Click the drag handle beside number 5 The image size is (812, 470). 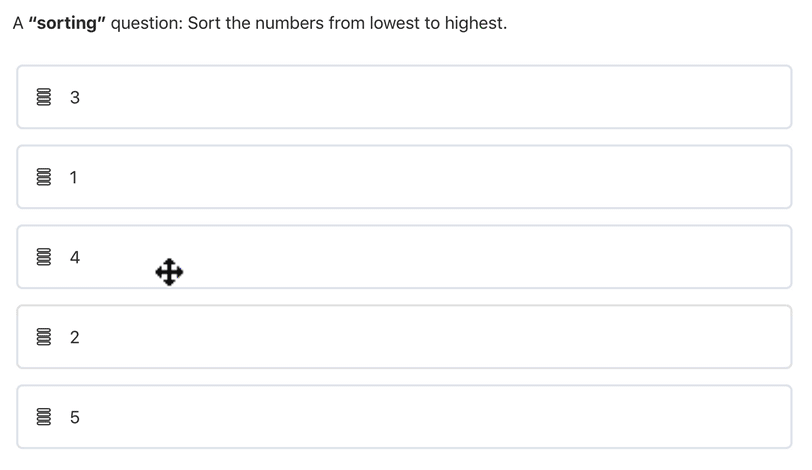click(x=43, y=418)
